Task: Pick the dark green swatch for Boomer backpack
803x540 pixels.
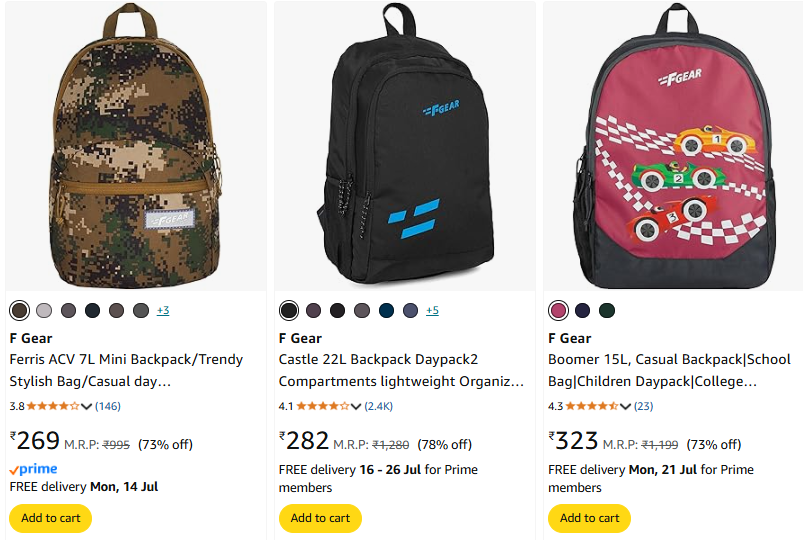Action: (606, 311)
